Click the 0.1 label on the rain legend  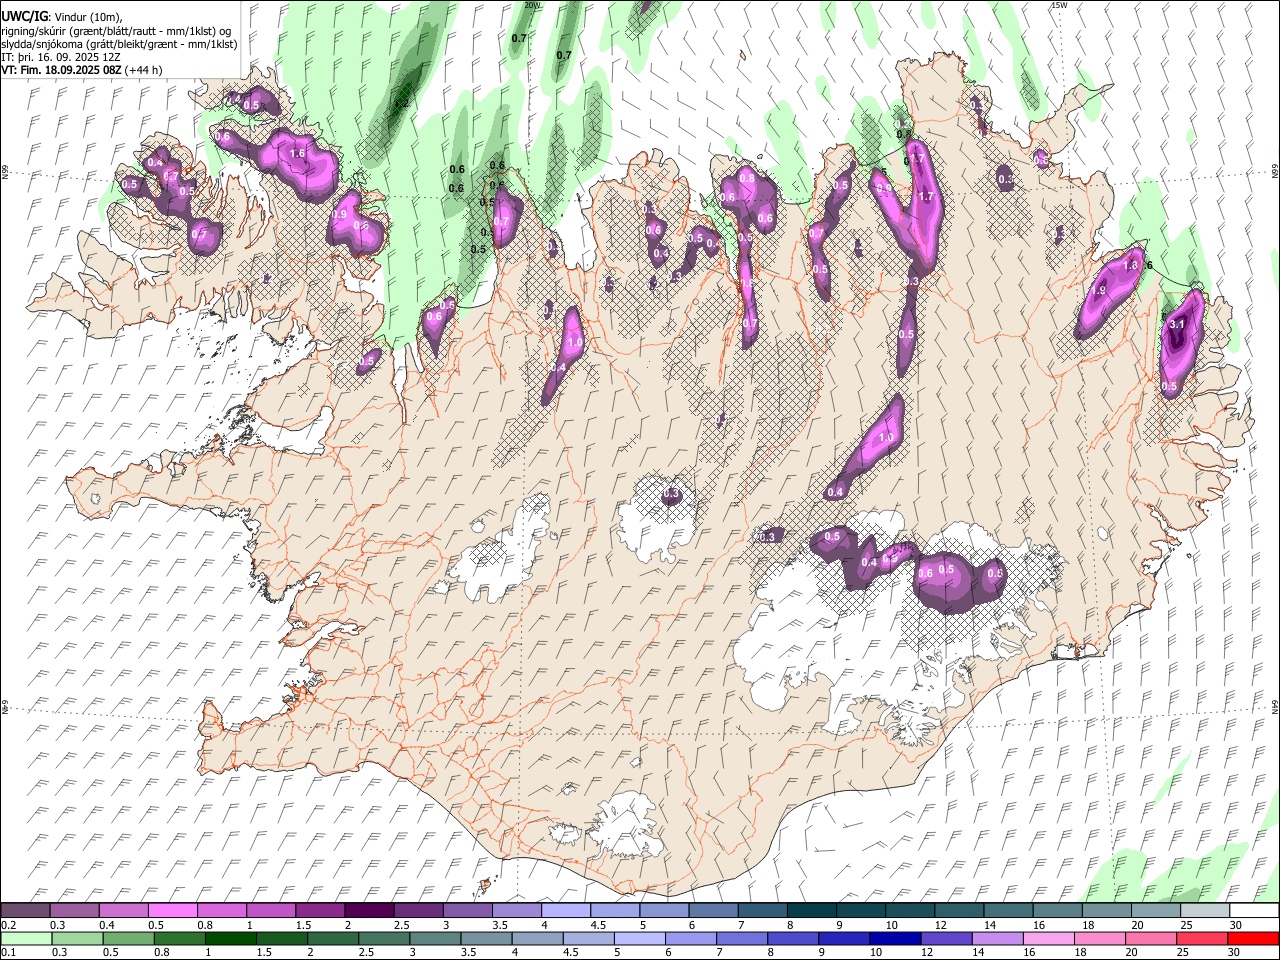(7, 953)
